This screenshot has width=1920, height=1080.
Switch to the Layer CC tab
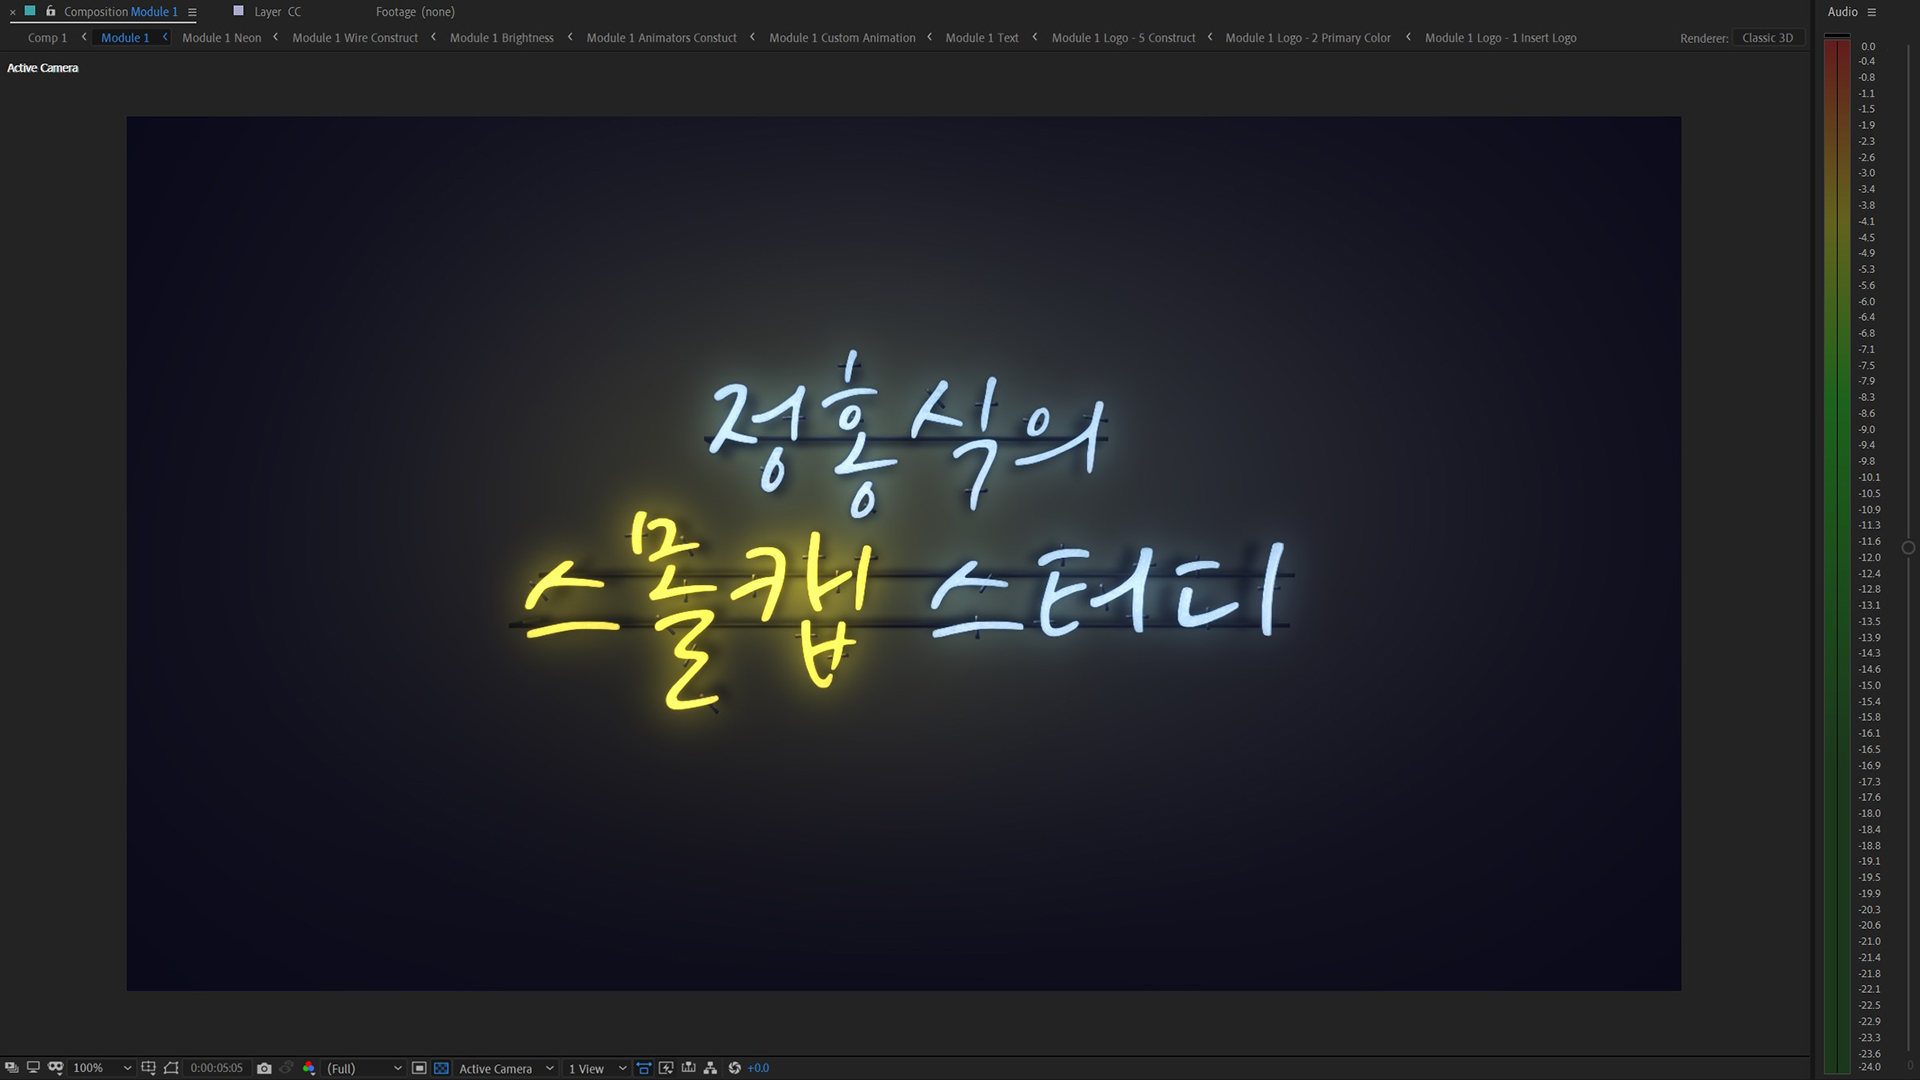276,12
